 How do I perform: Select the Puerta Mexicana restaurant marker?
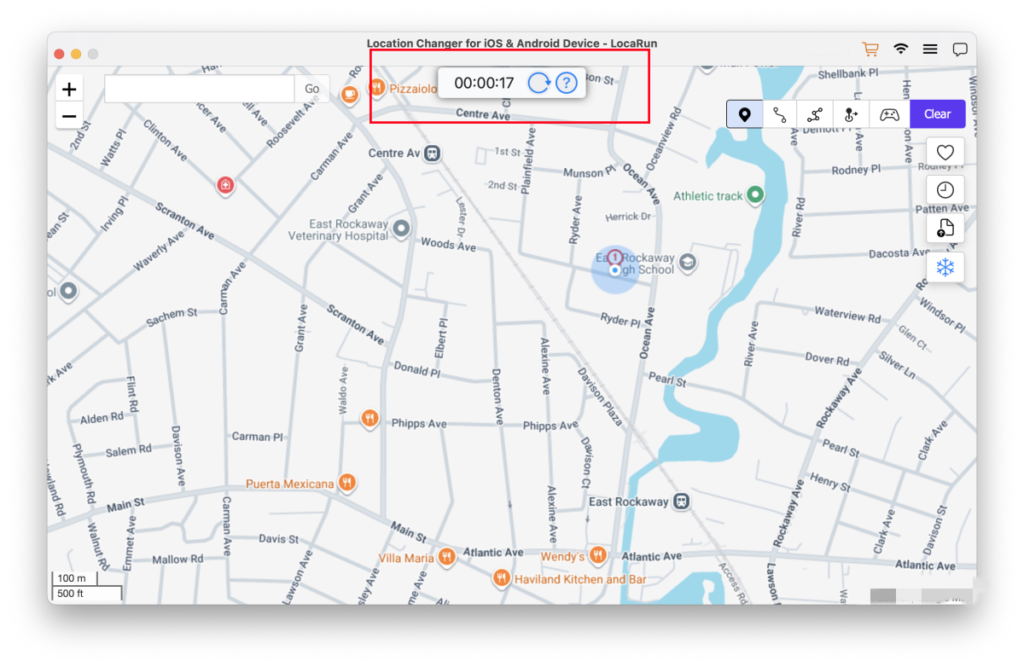point(347,483)
